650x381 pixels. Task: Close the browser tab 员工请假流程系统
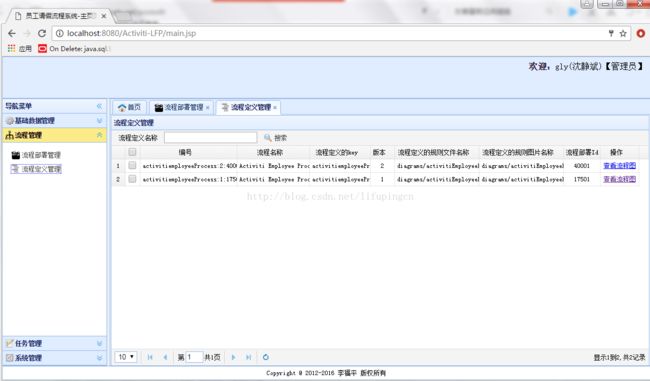(104, 16)
